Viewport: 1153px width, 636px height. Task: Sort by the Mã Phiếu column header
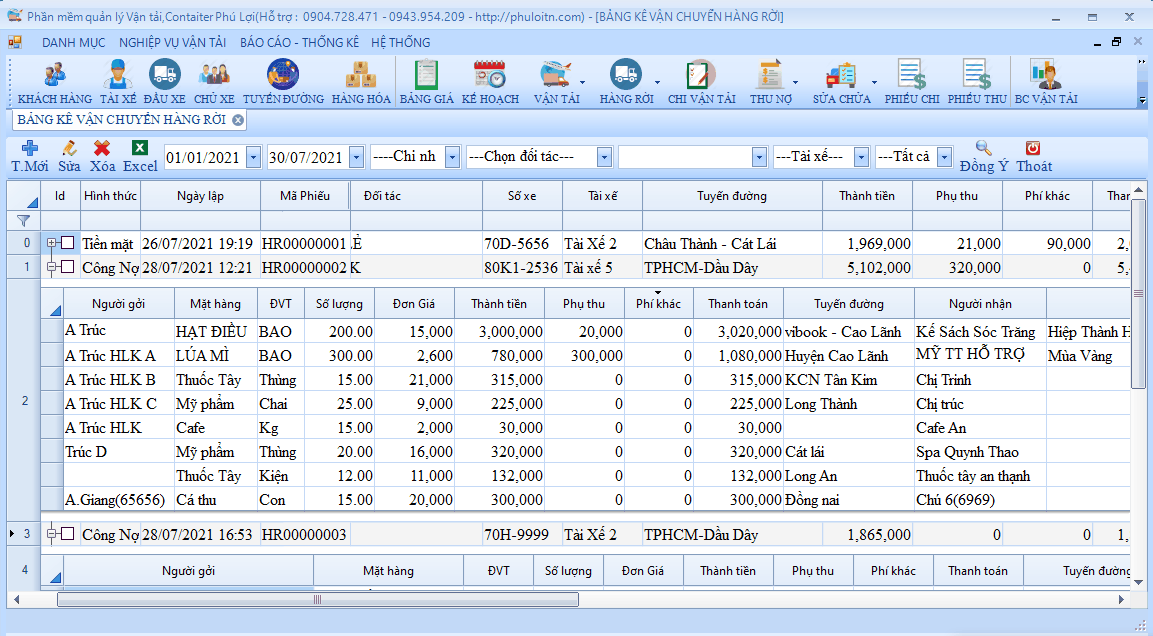pyautogui.click(x=304, y=196)
